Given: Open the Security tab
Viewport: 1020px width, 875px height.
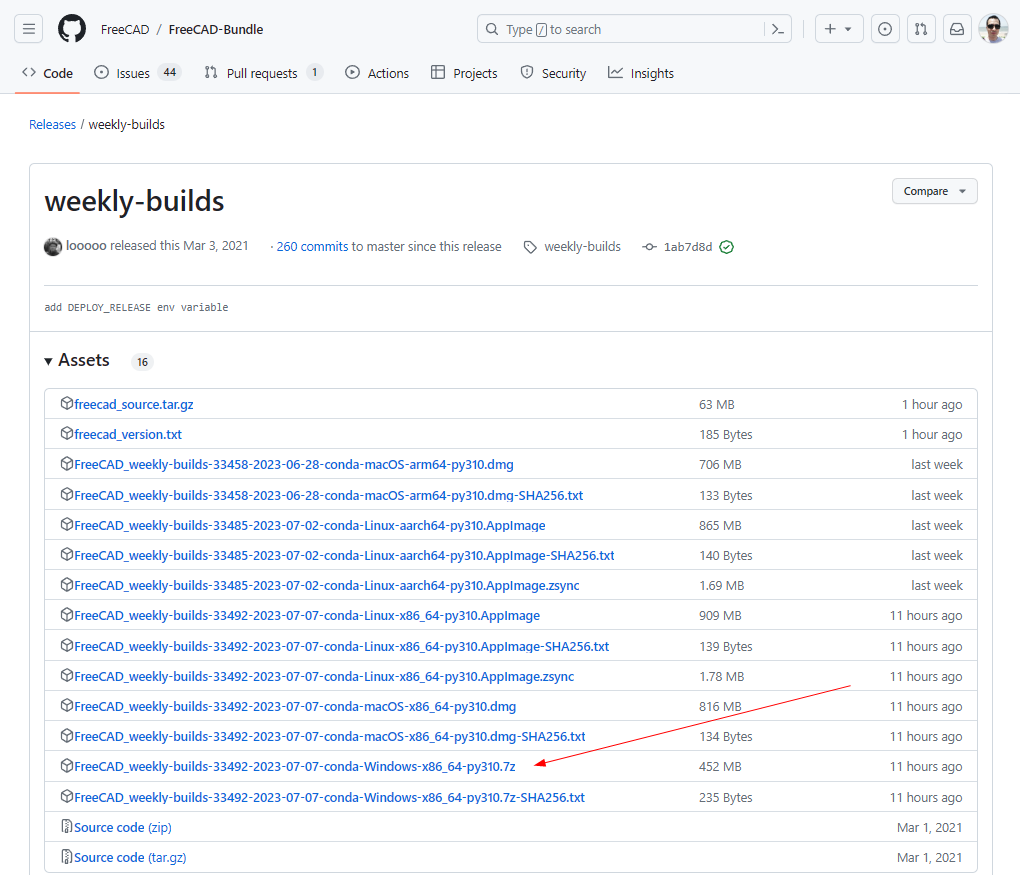Looking at the screenshot, I should point(554,74).
